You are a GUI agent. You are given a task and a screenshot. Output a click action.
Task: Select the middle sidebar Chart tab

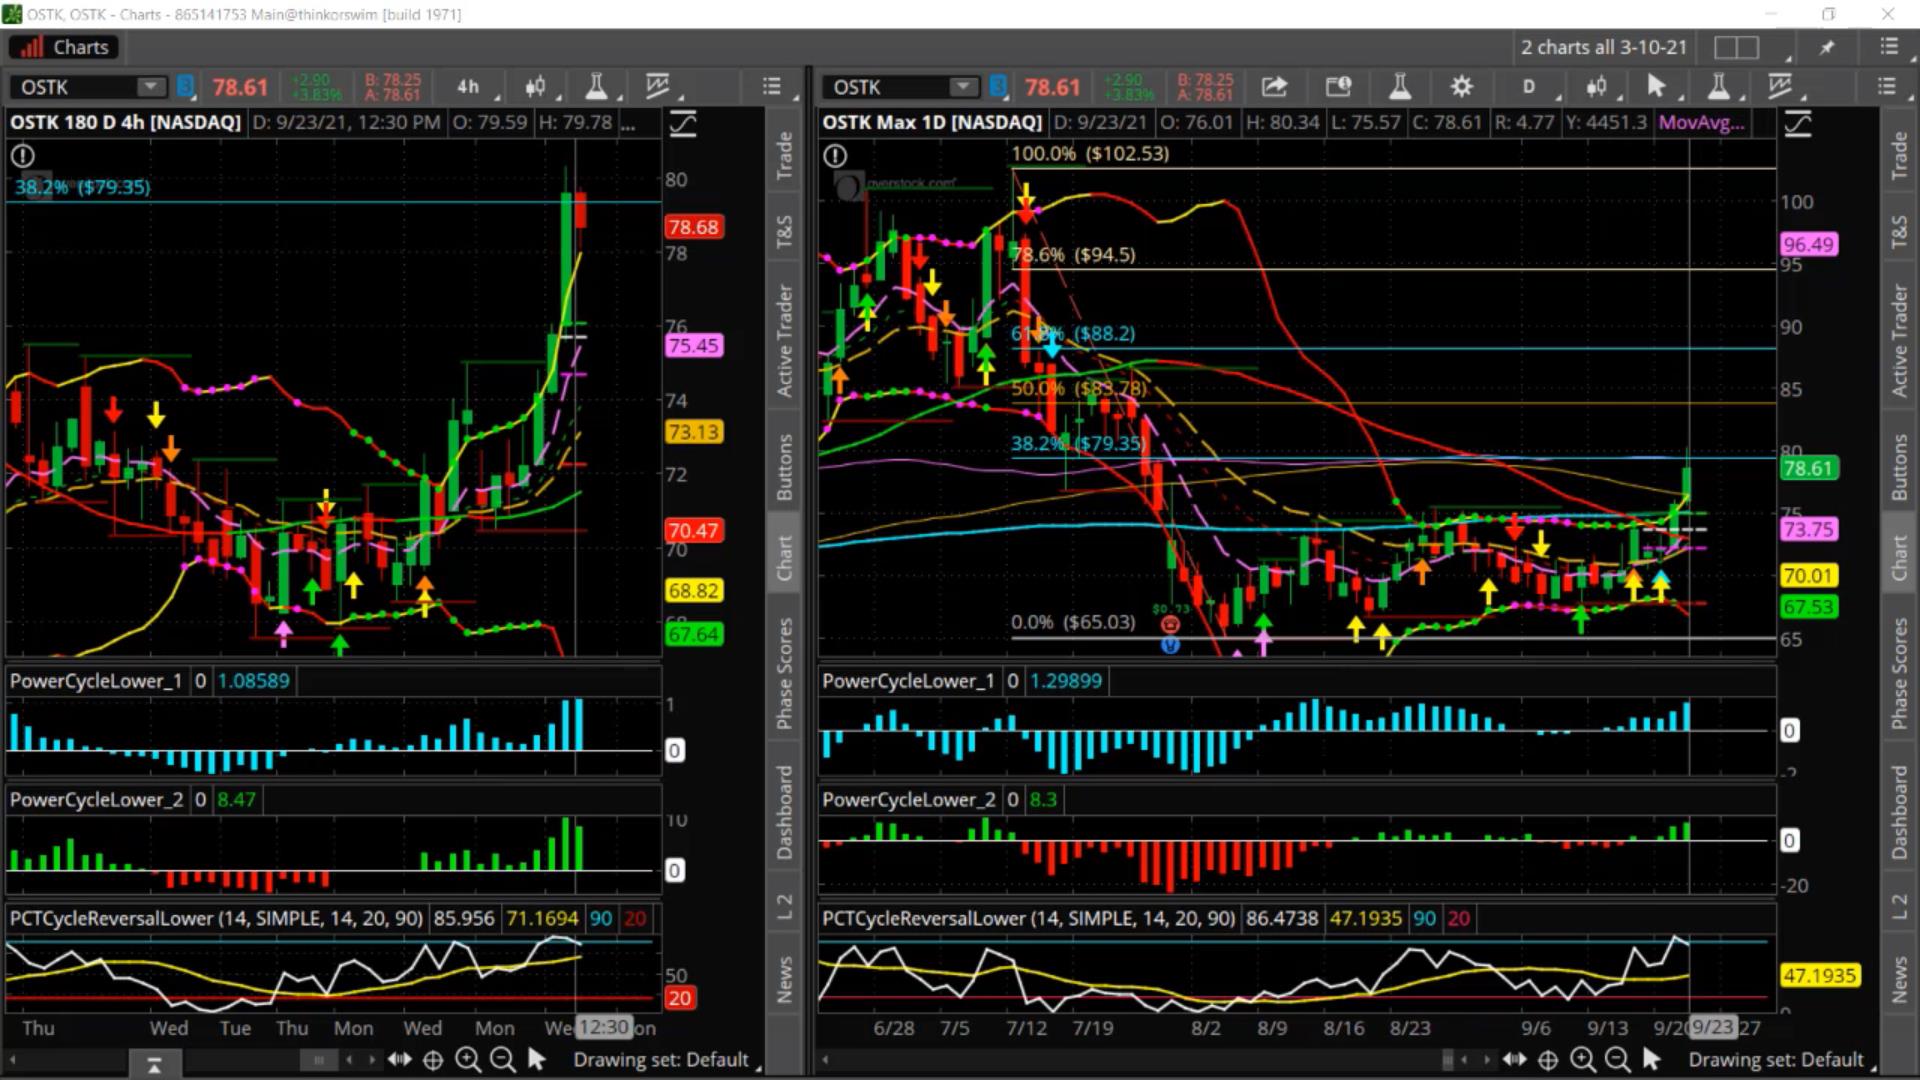[x=784, y=558]
